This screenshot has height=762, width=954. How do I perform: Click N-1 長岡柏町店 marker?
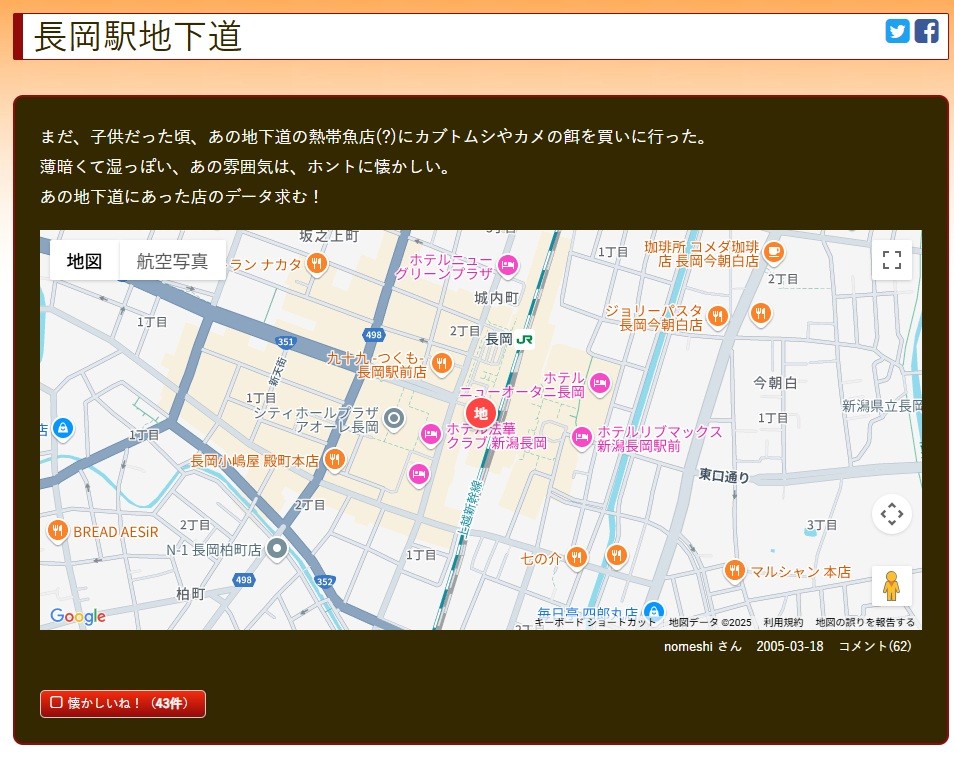click(277, 548)
